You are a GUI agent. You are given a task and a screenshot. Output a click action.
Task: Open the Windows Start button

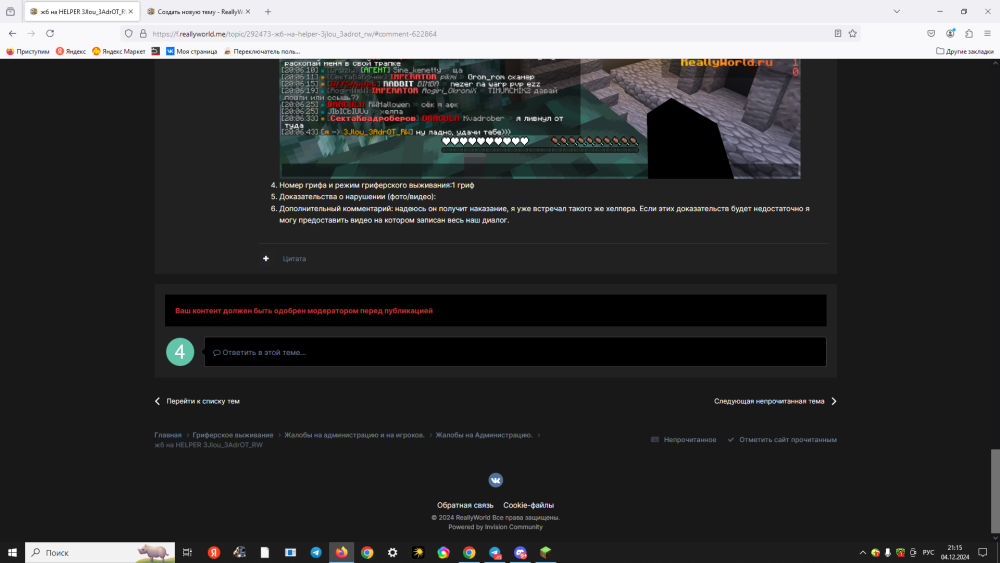(12, 553)
